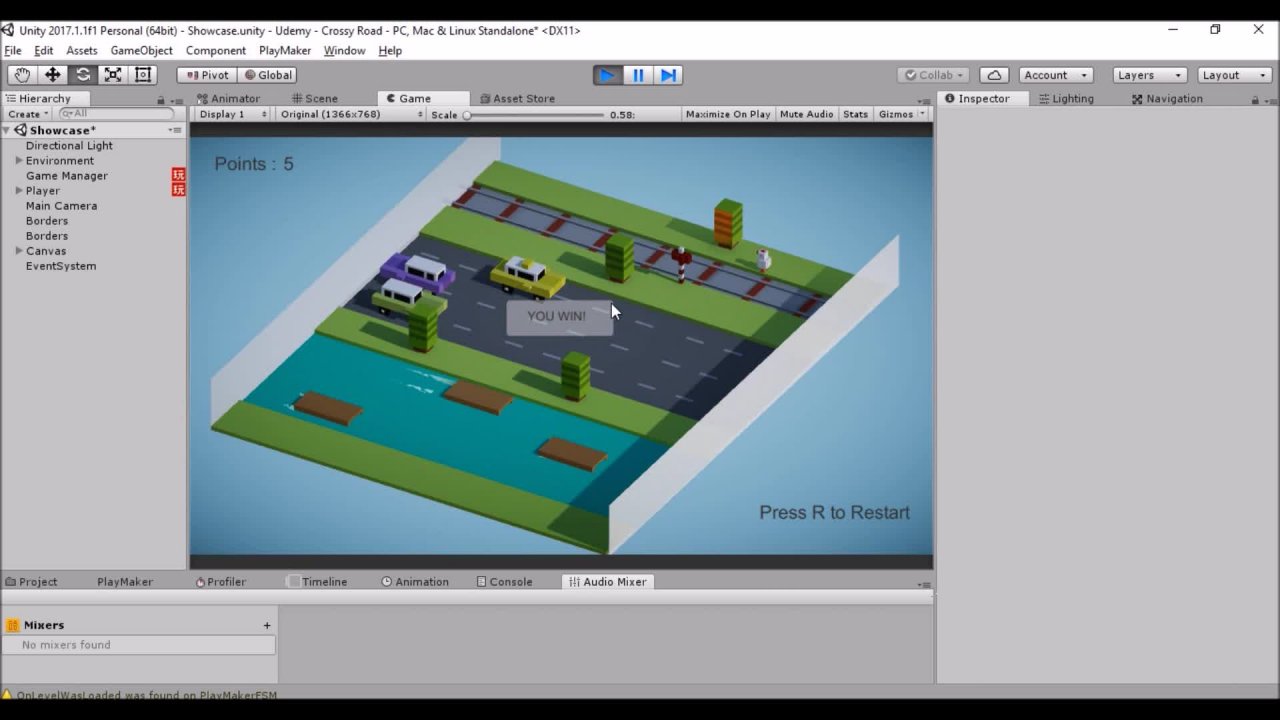This screenshot has height=720, width=1280.
Task: Select the Scale tool
Action: pos(113,75)
